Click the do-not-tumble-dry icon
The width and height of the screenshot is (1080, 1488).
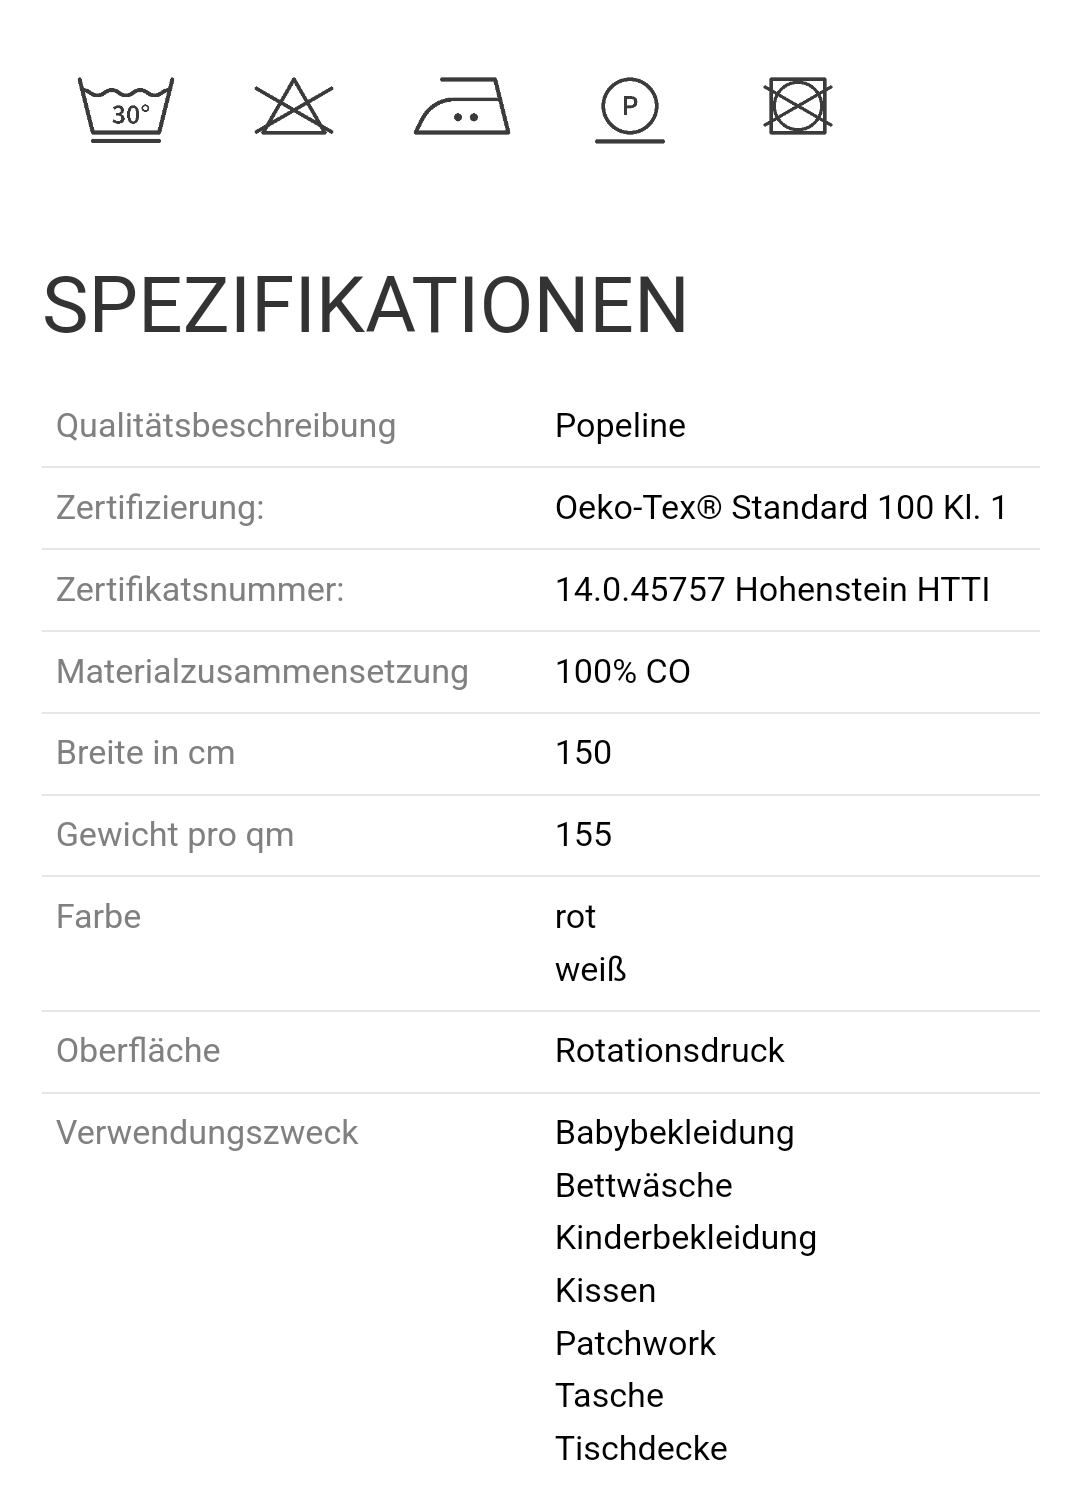[798, 106]
